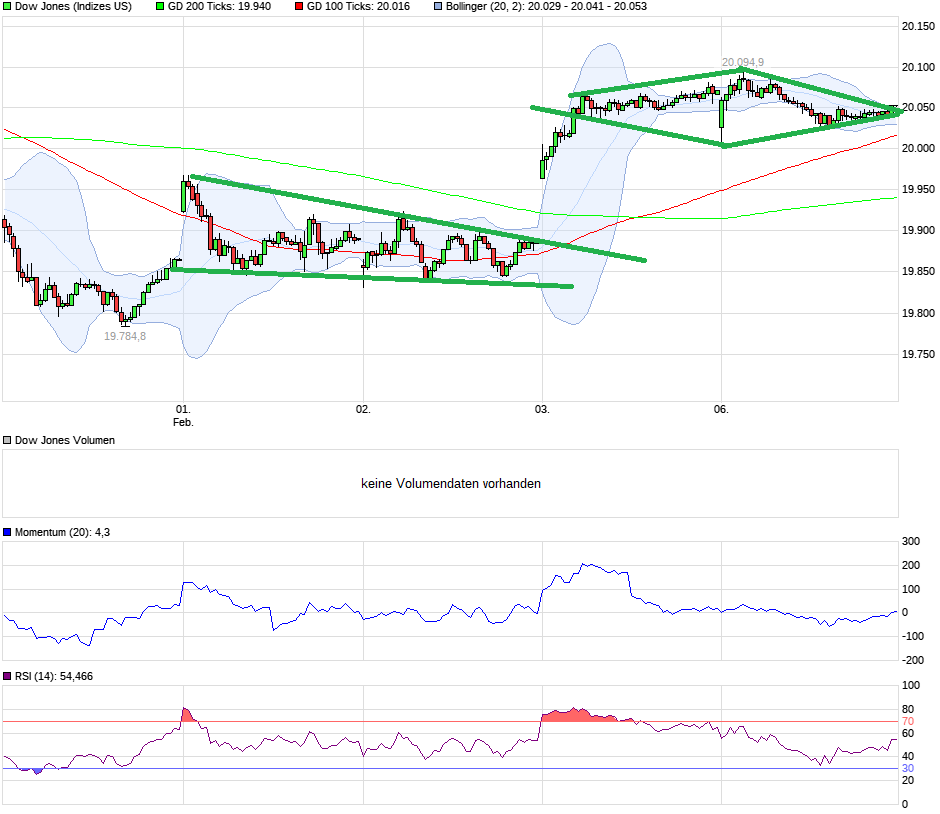Screen dimensions: 940x814
Task: Click the 20.000 price axis label
Action: click(918, 149)
